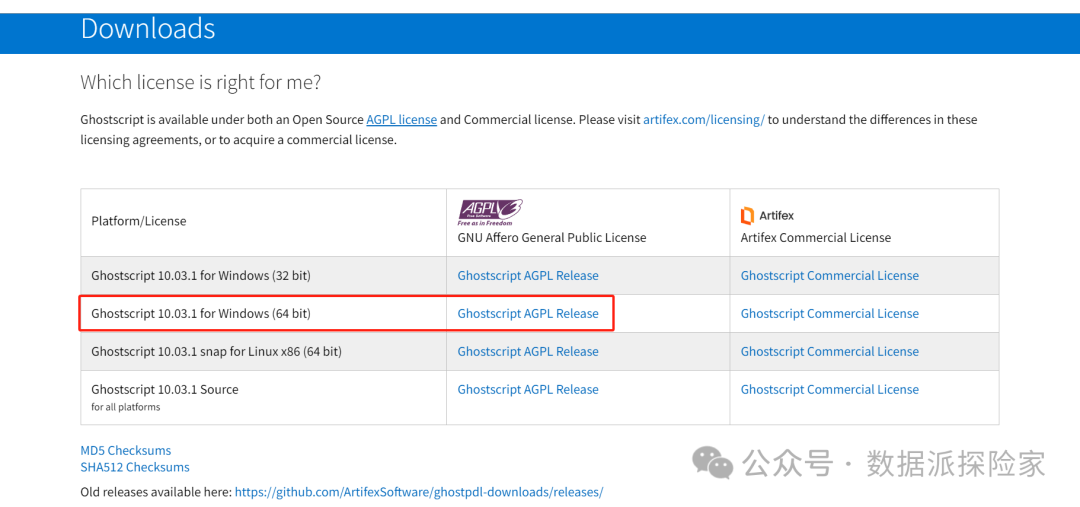Screen dimensions: 1080x507
Task: Open the ghostpdl-downloads GitHub releases link
Action: point(419,492)
